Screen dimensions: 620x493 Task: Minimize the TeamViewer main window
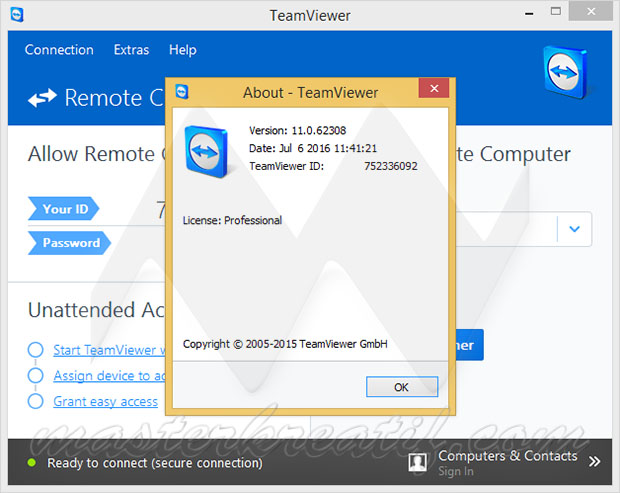[x=529, y=13]
